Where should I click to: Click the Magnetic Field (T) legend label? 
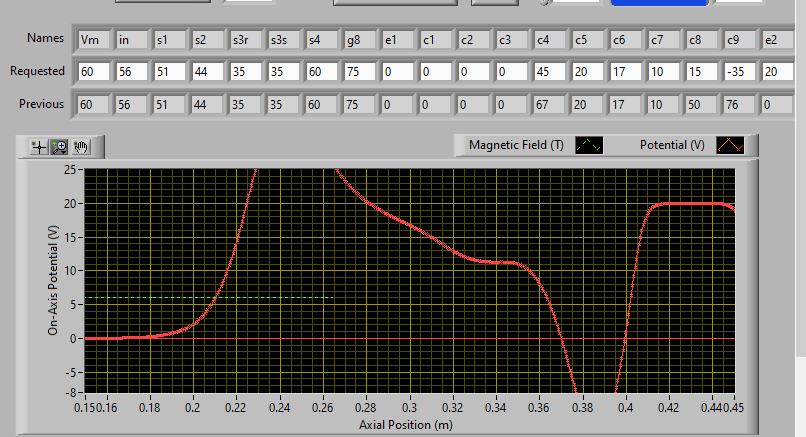(516, 145)
